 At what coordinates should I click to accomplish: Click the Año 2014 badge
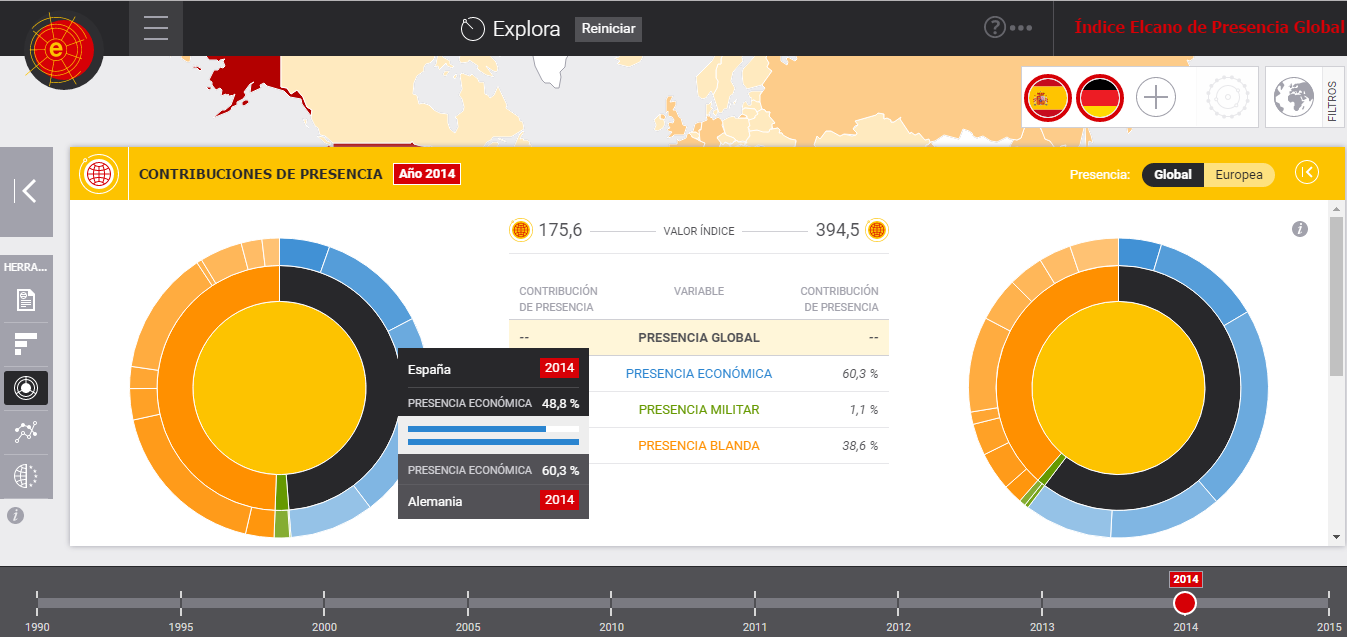[427, 174]
